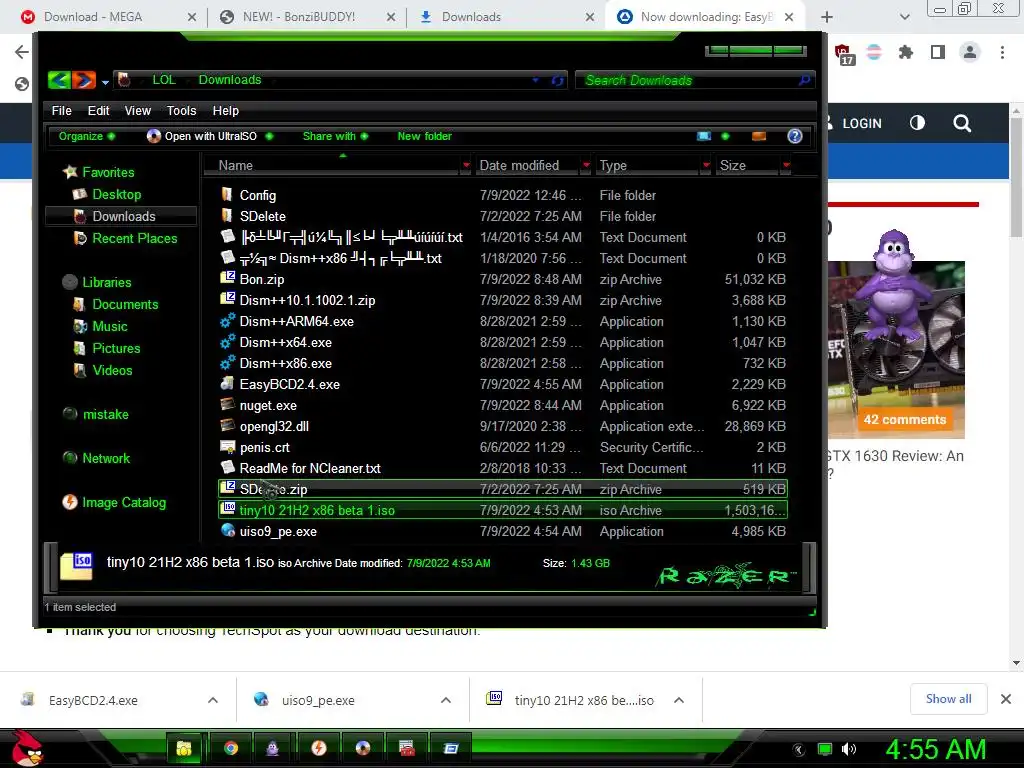Click the uiso9_pe.exe file icon
1024x768 pixels.
click(227, 530)
